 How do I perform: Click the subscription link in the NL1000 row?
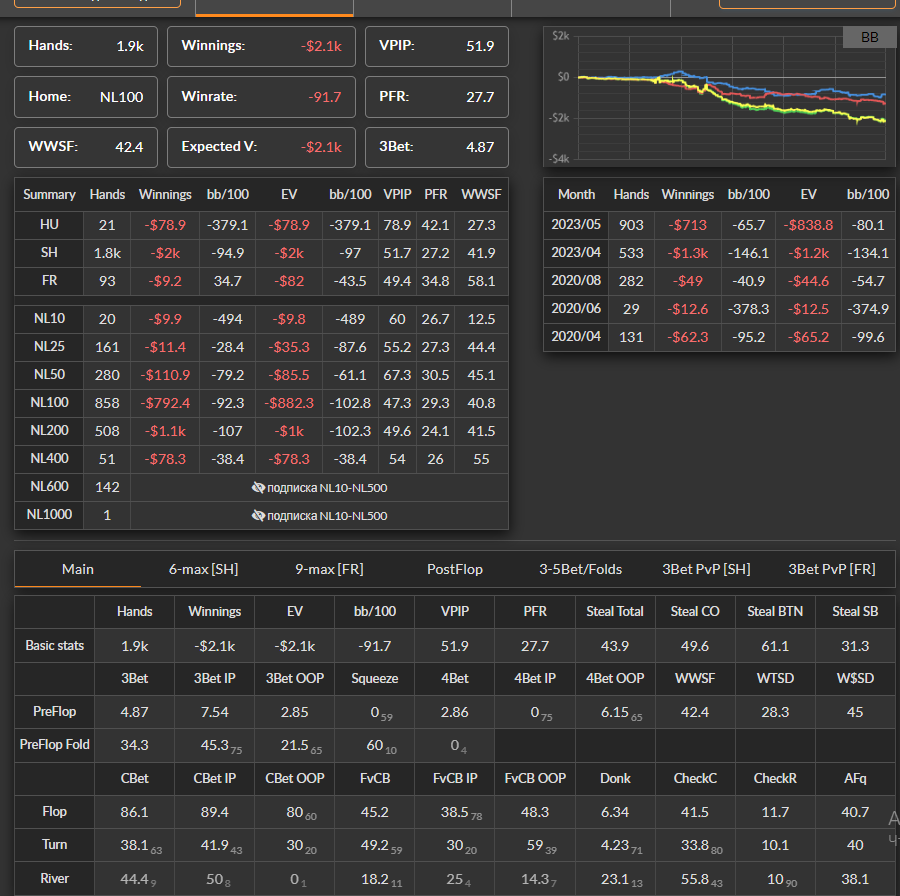326,516
